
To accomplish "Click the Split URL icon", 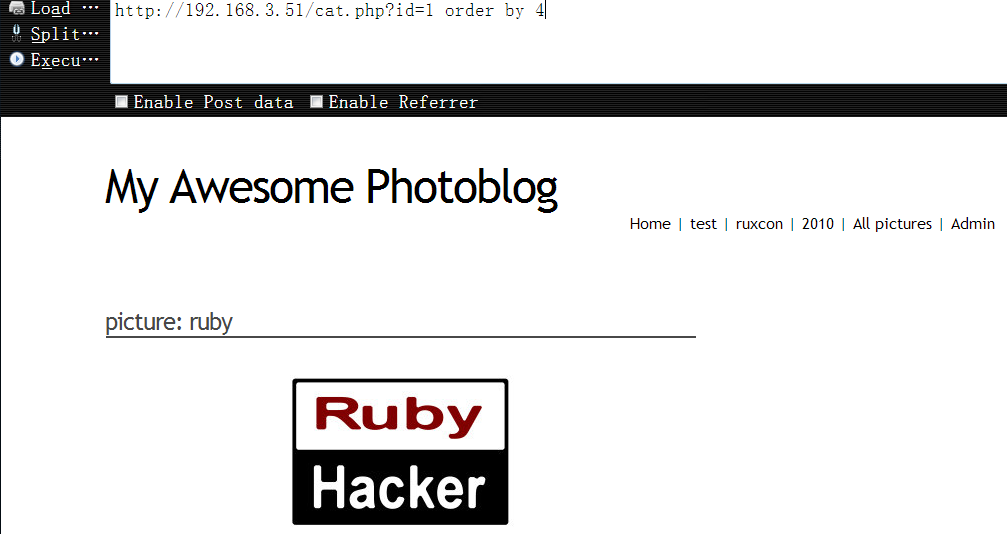I will 17,33.
